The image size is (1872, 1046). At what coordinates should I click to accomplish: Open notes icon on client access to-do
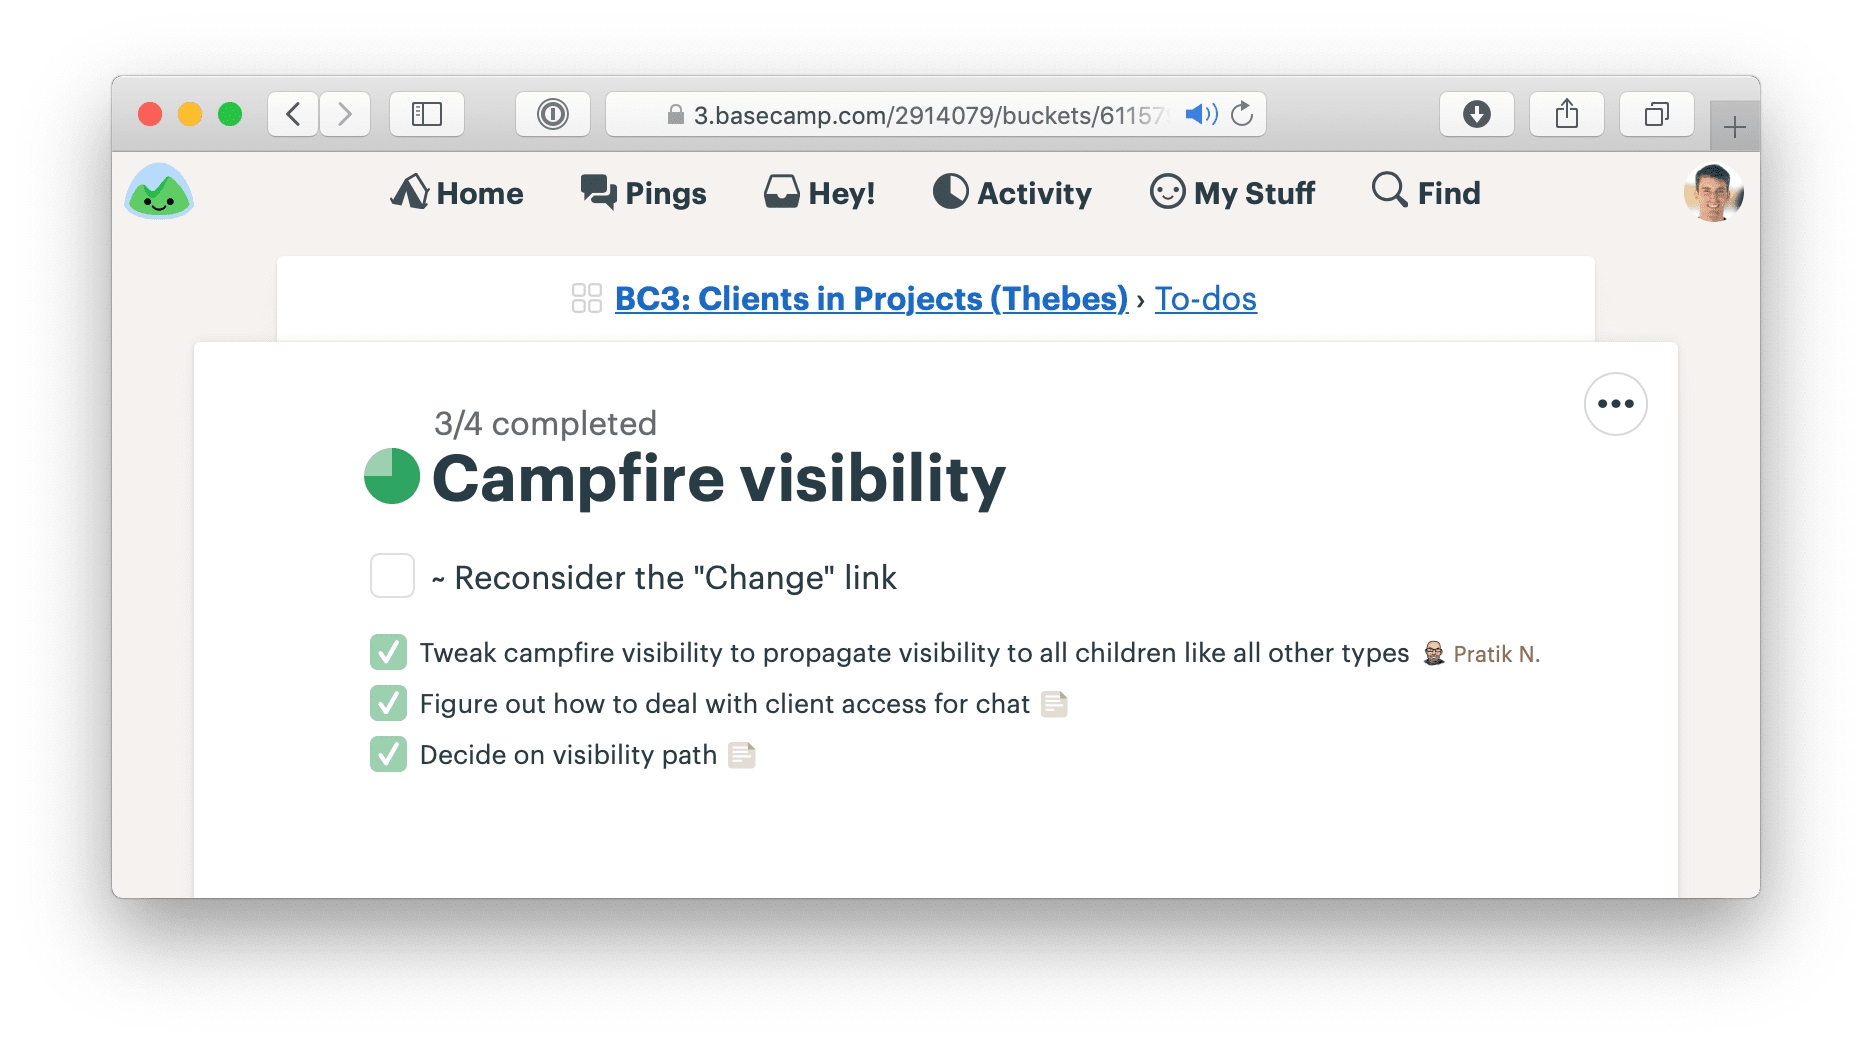click(1054, 704)
